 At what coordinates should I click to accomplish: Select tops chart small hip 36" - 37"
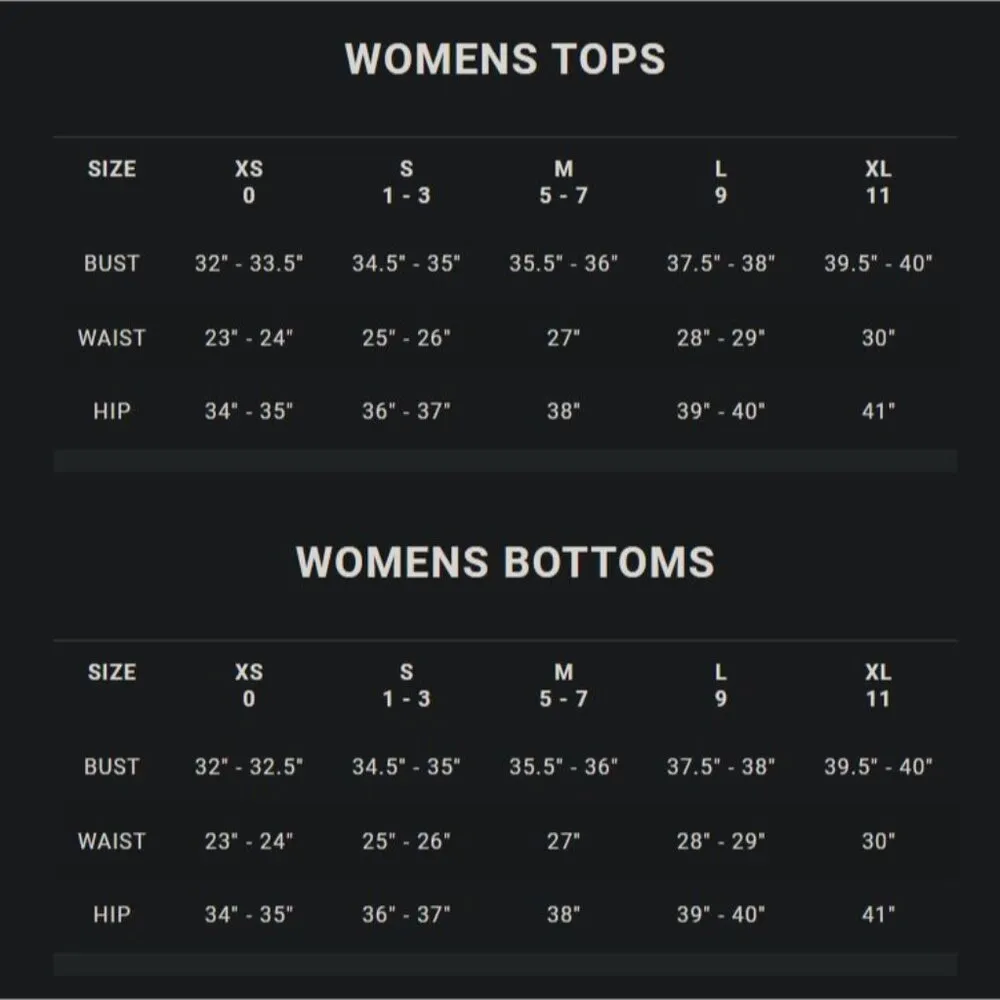coord(406,411)
